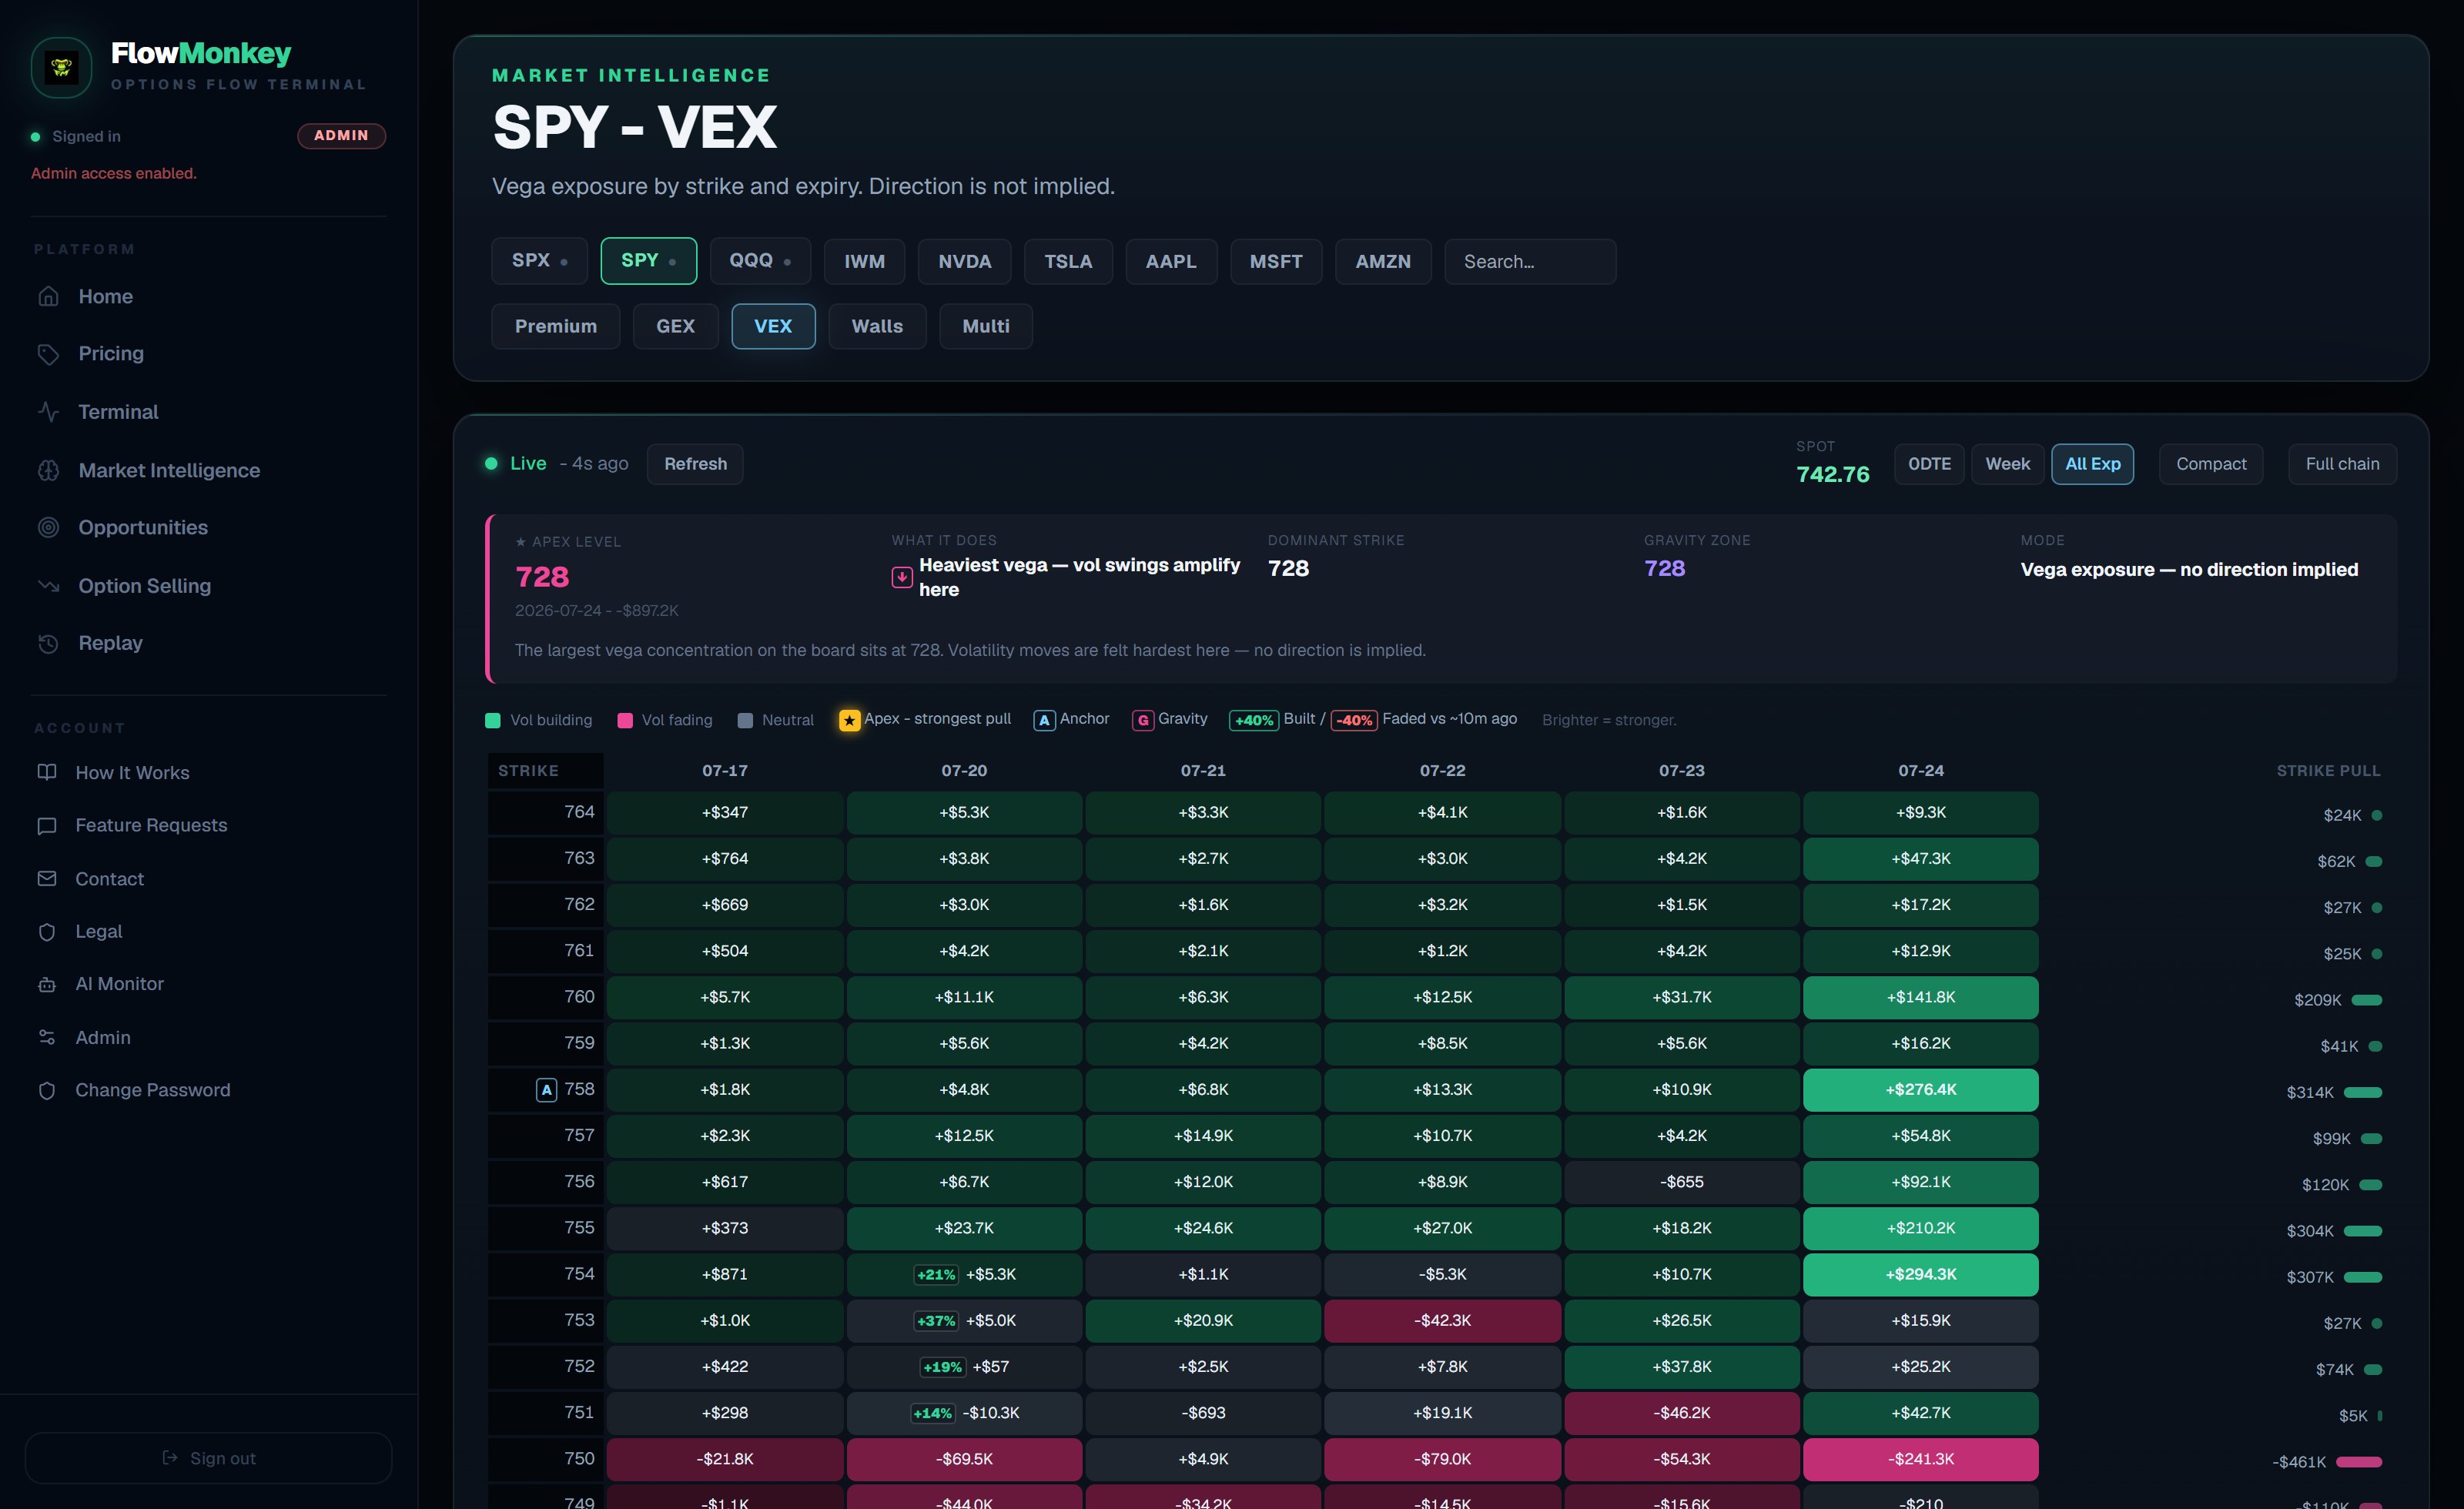Click the -$241.3K cell in row 750
The height and width of the screenshot is (1509, 2464).
point(1920,1459)
